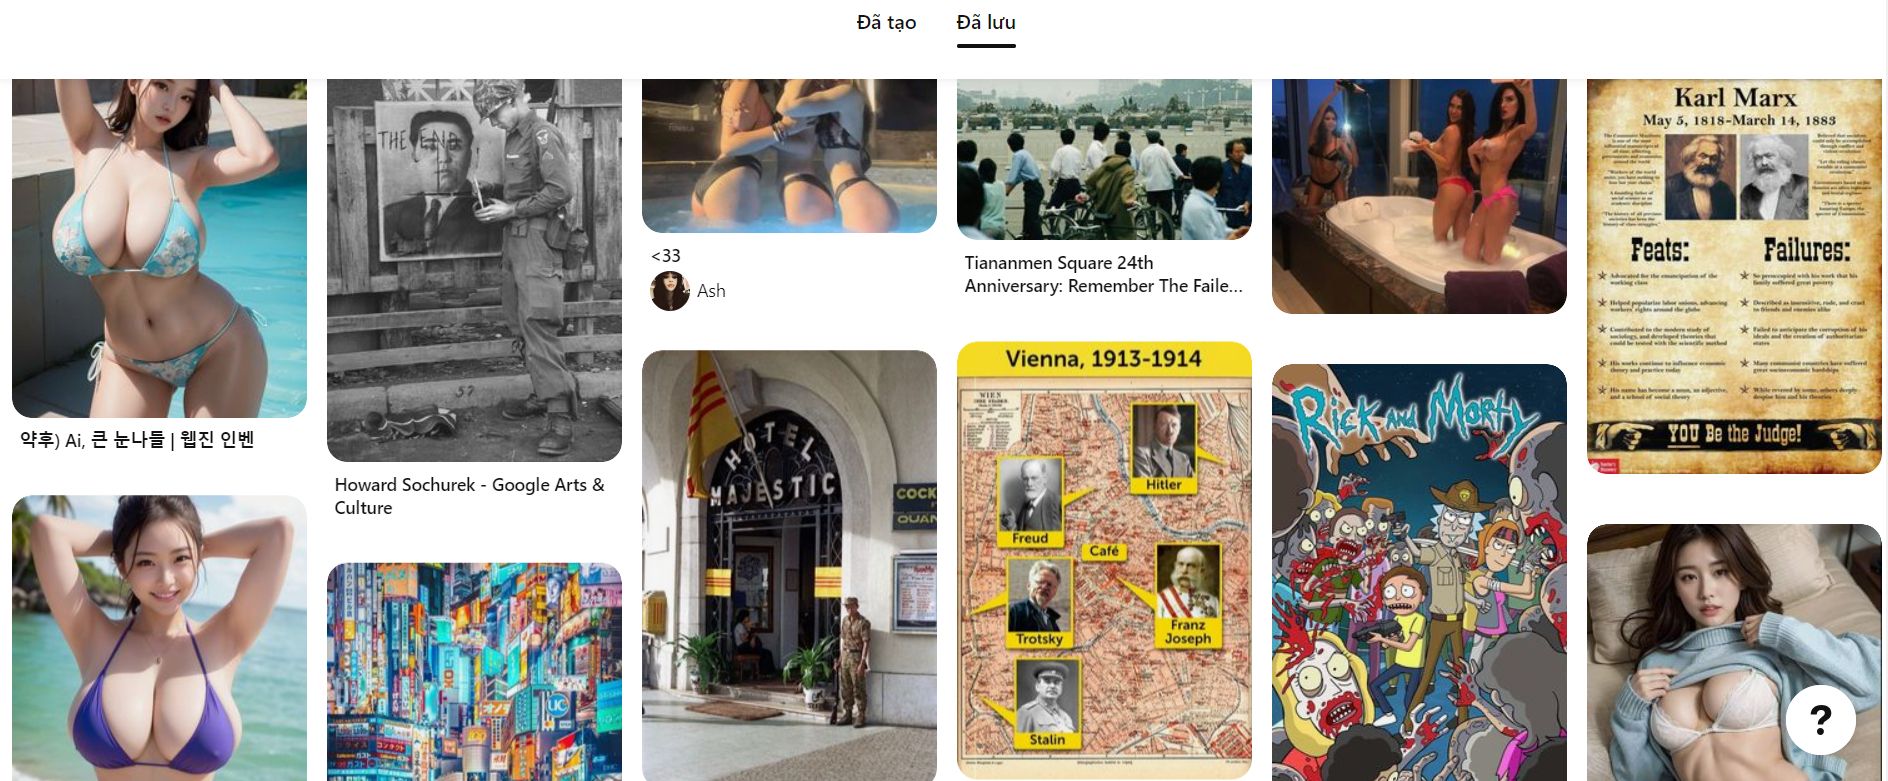Open the Vienna 1913-1914 map pin
The image size is (1888, 781).
tap(1104, 561)
